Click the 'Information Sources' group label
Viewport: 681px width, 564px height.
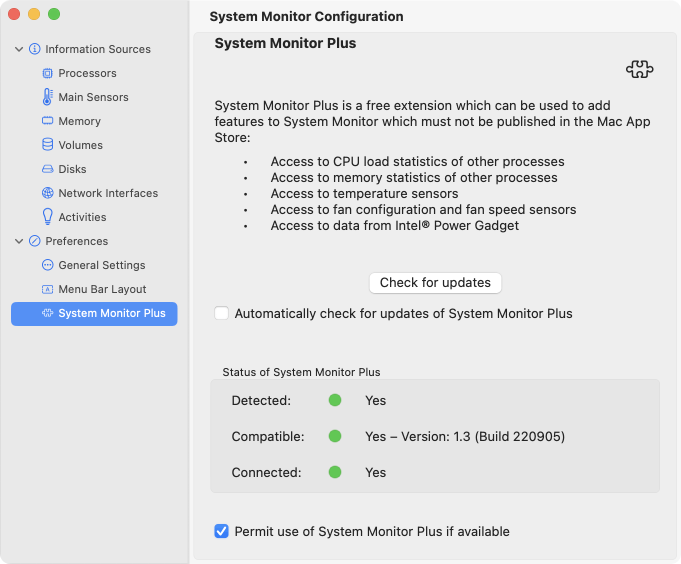[x=98, y=49]
